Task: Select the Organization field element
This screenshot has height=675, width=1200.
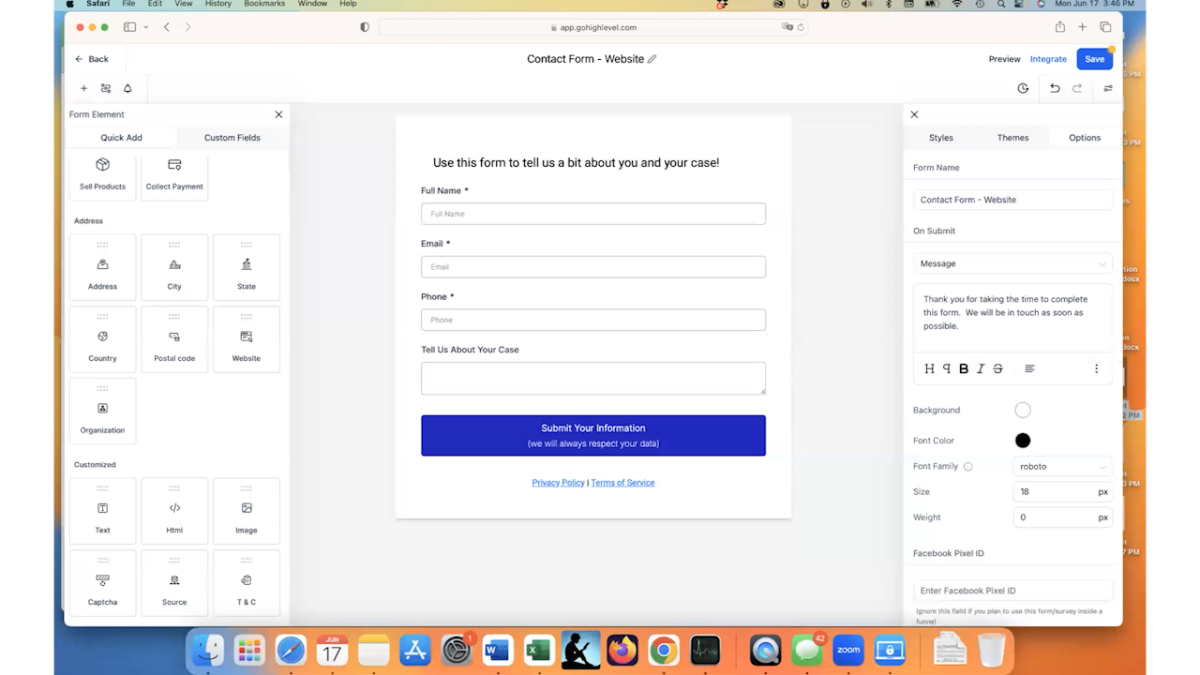Action: (x=102, y=411)
